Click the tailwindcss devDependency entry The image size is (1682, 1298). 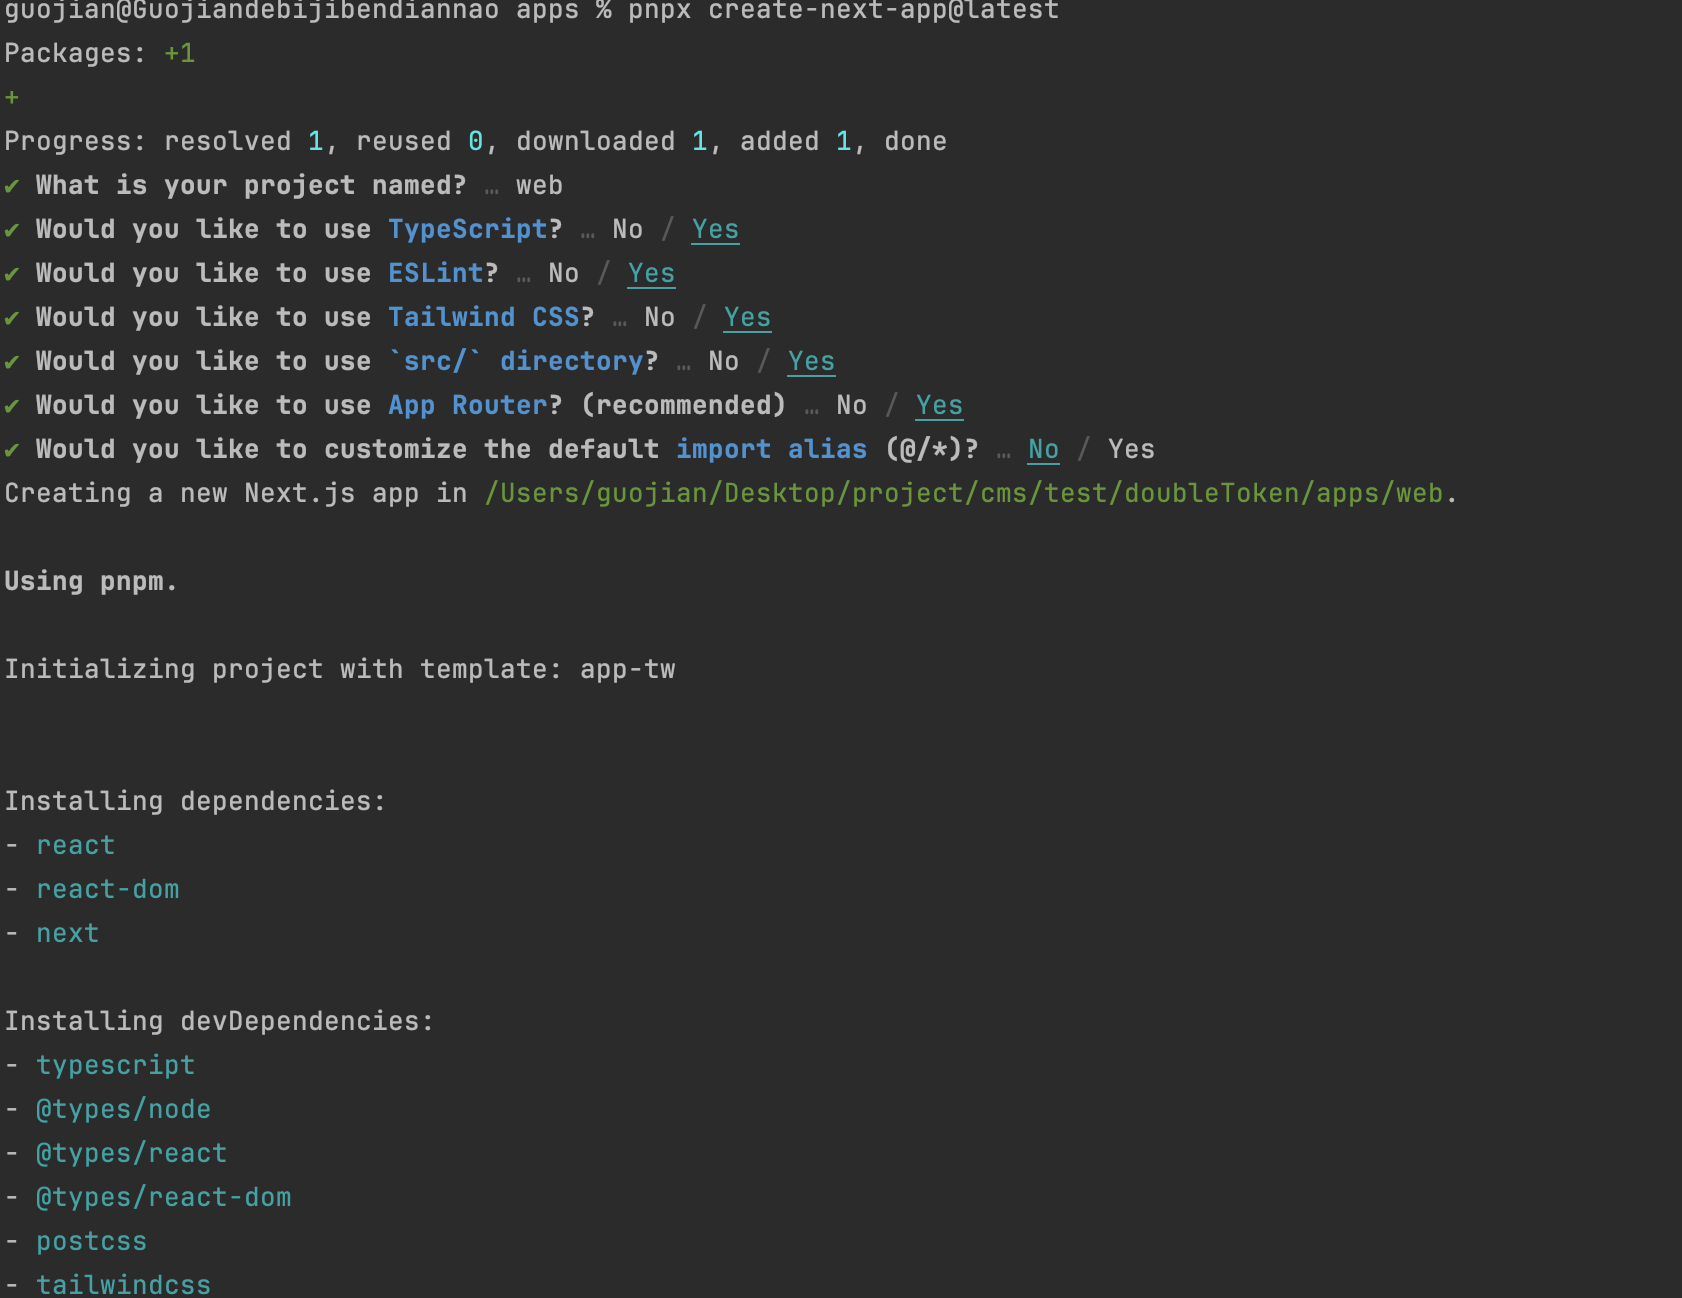(124, 1284)
